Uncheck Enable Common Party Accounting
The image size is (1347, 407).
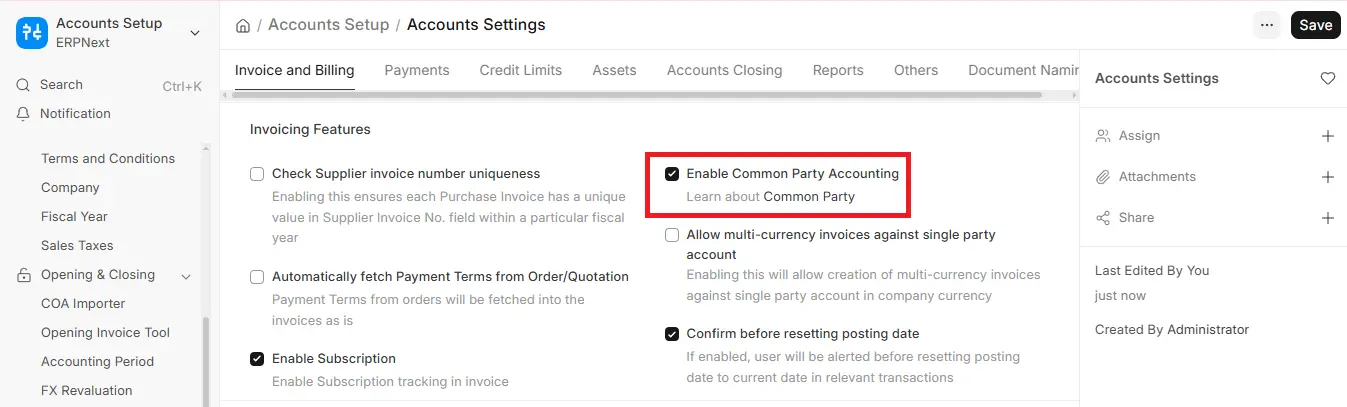(x=672, y=174)
